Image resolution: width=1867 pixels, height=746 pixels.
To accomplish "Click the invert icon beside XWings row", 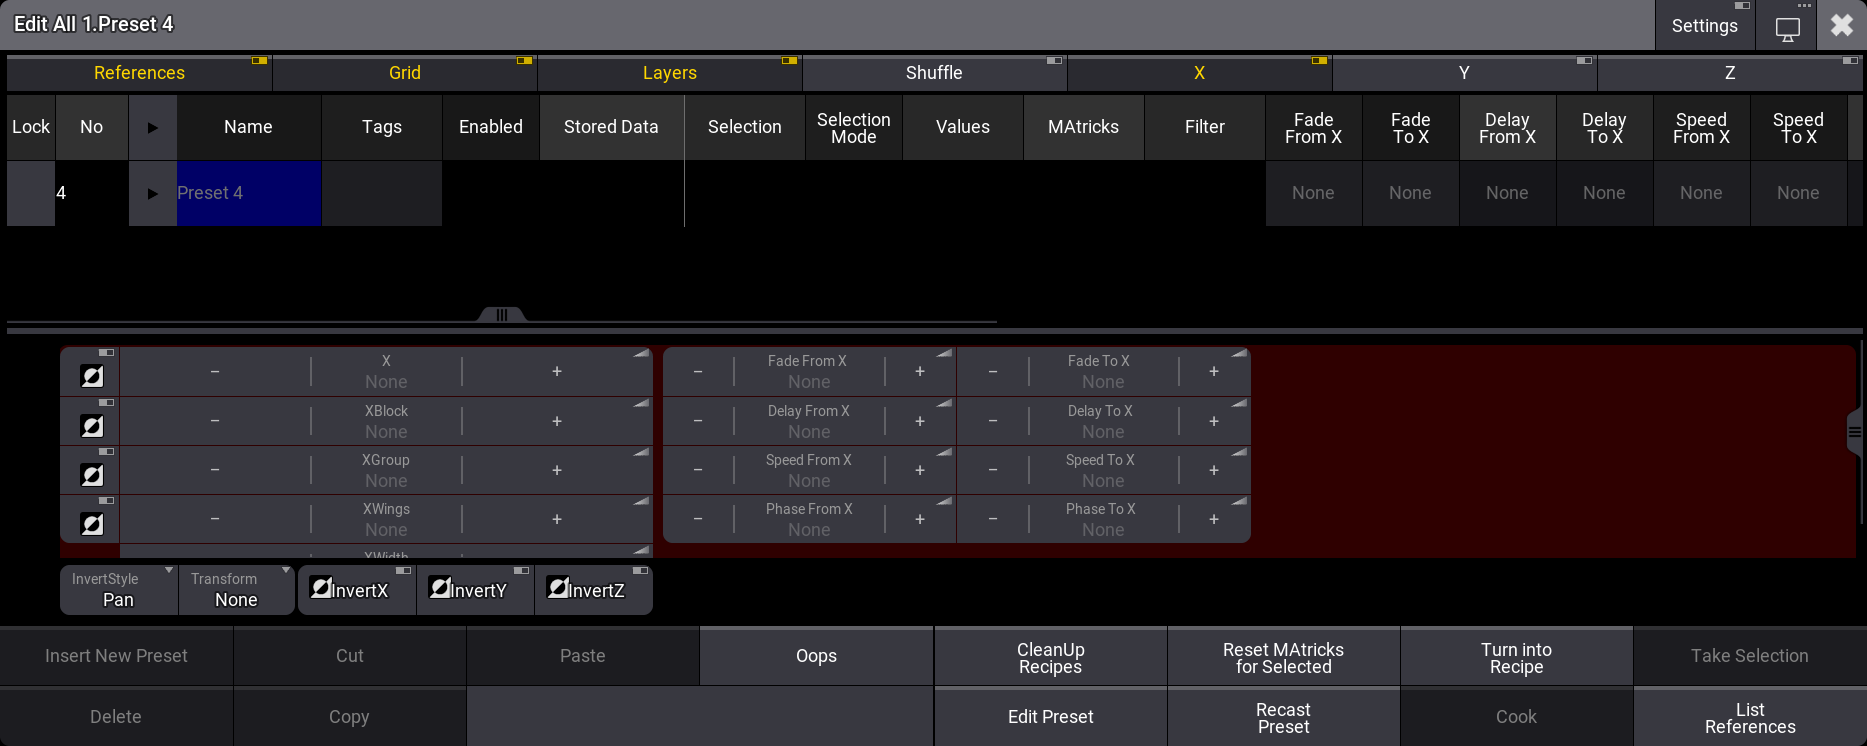I will pyautogui.click(x=92, y=524).
